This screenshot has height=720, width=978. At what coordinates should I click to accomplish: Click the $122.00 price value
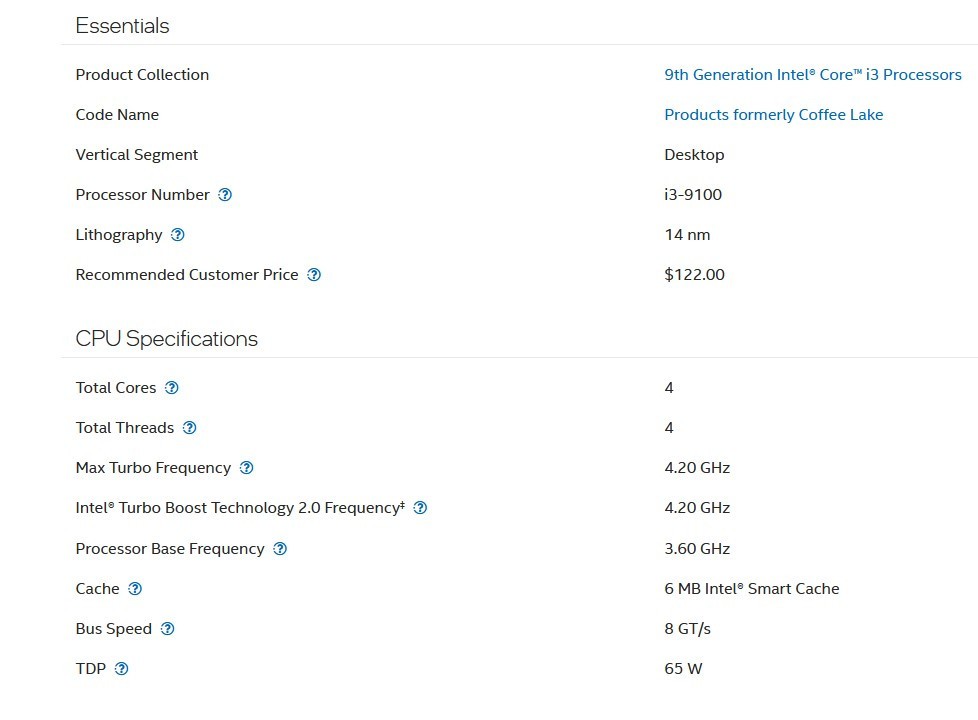[x=694, y=275]
